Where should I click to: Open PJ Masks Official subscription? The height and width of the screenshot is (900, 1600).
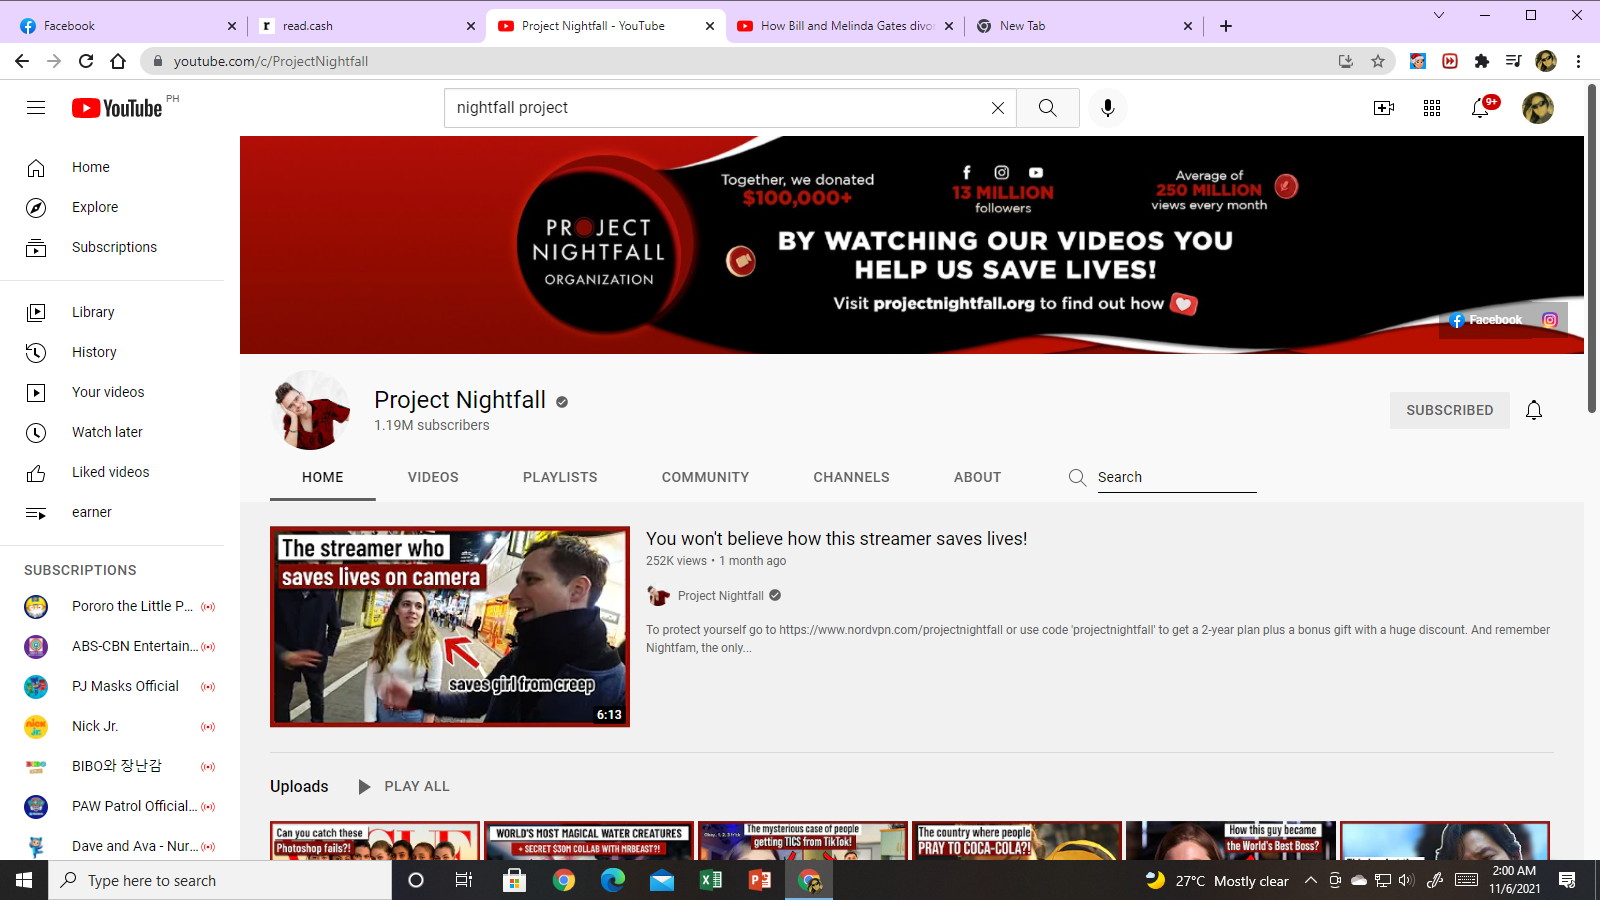click(x=112, y=686)
